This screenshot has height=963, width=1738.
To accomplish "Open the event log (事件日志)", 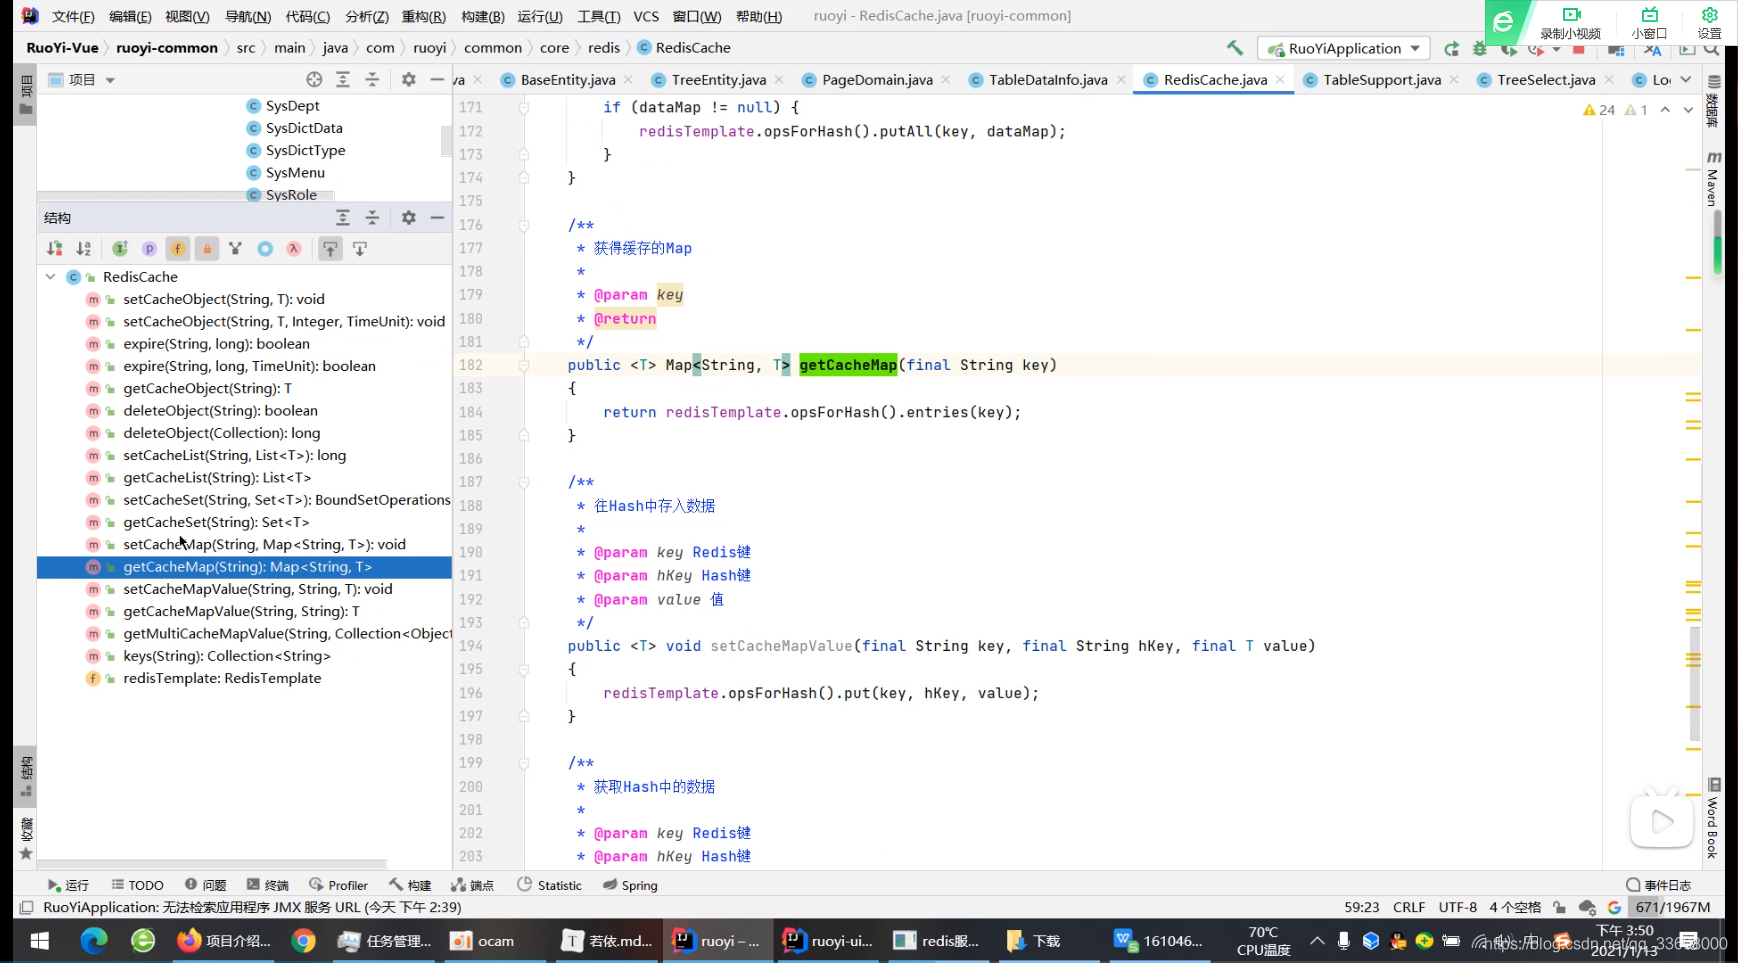I will point(1658,885).
